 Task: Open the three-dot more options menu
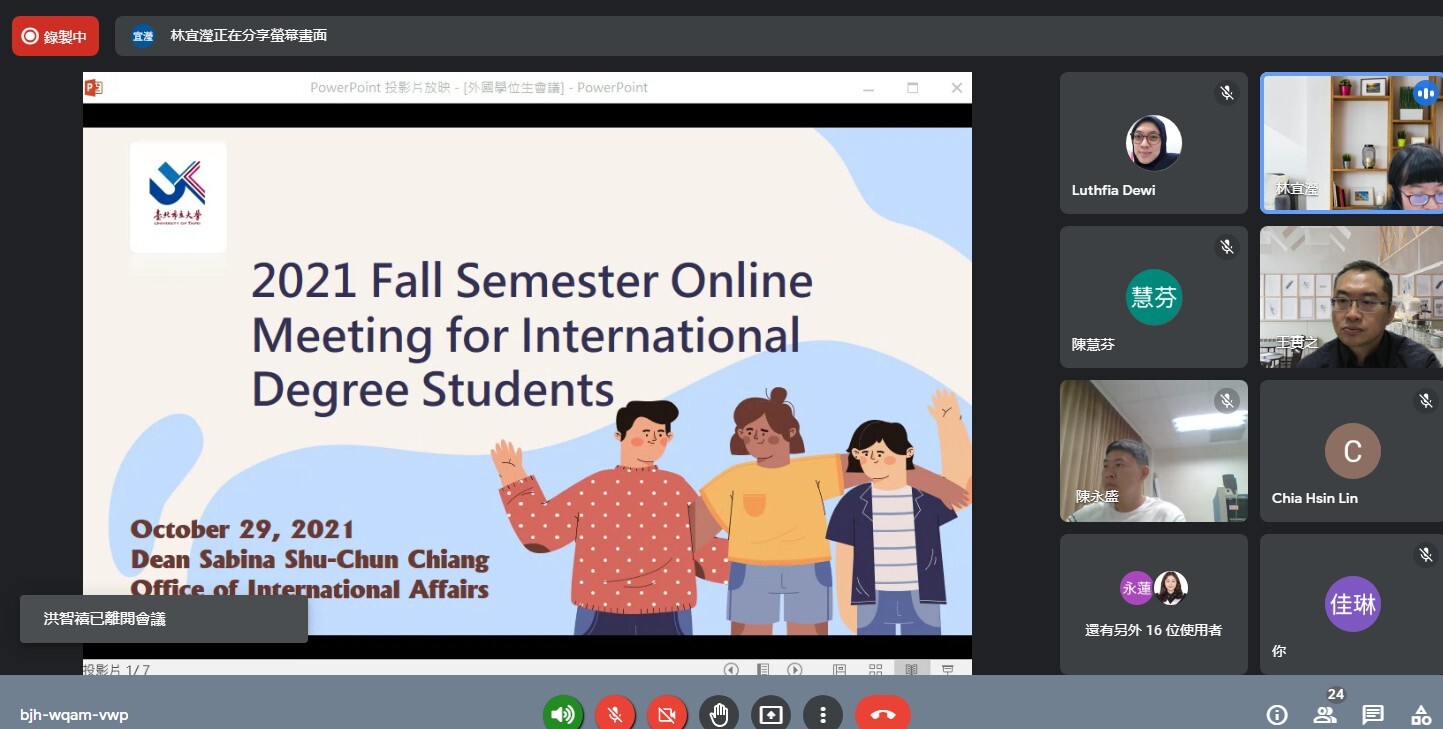823,714
